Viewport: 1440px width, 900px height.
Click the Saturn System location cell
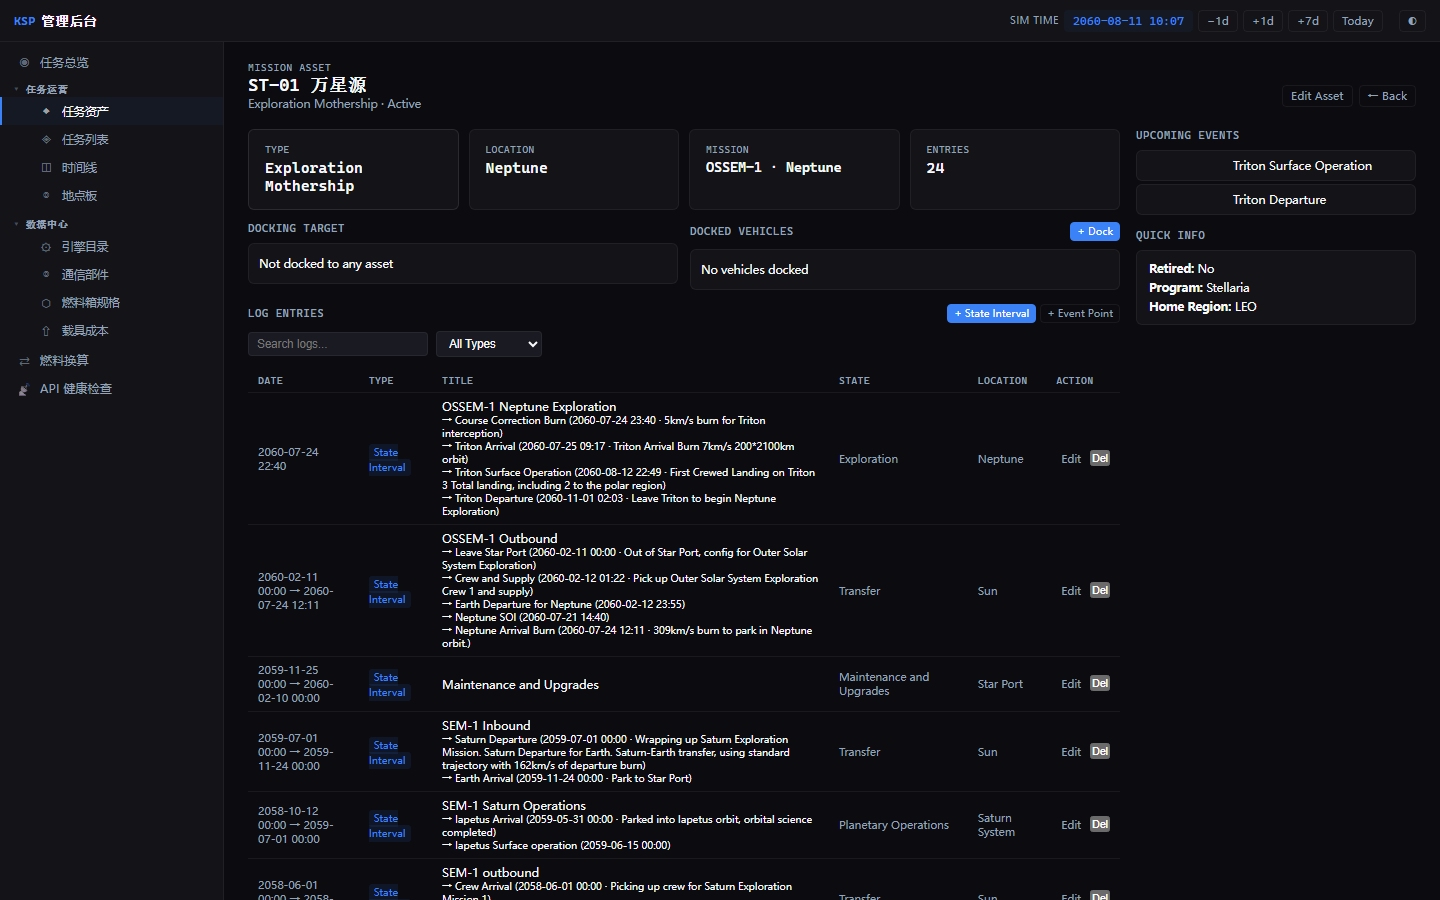996,825
